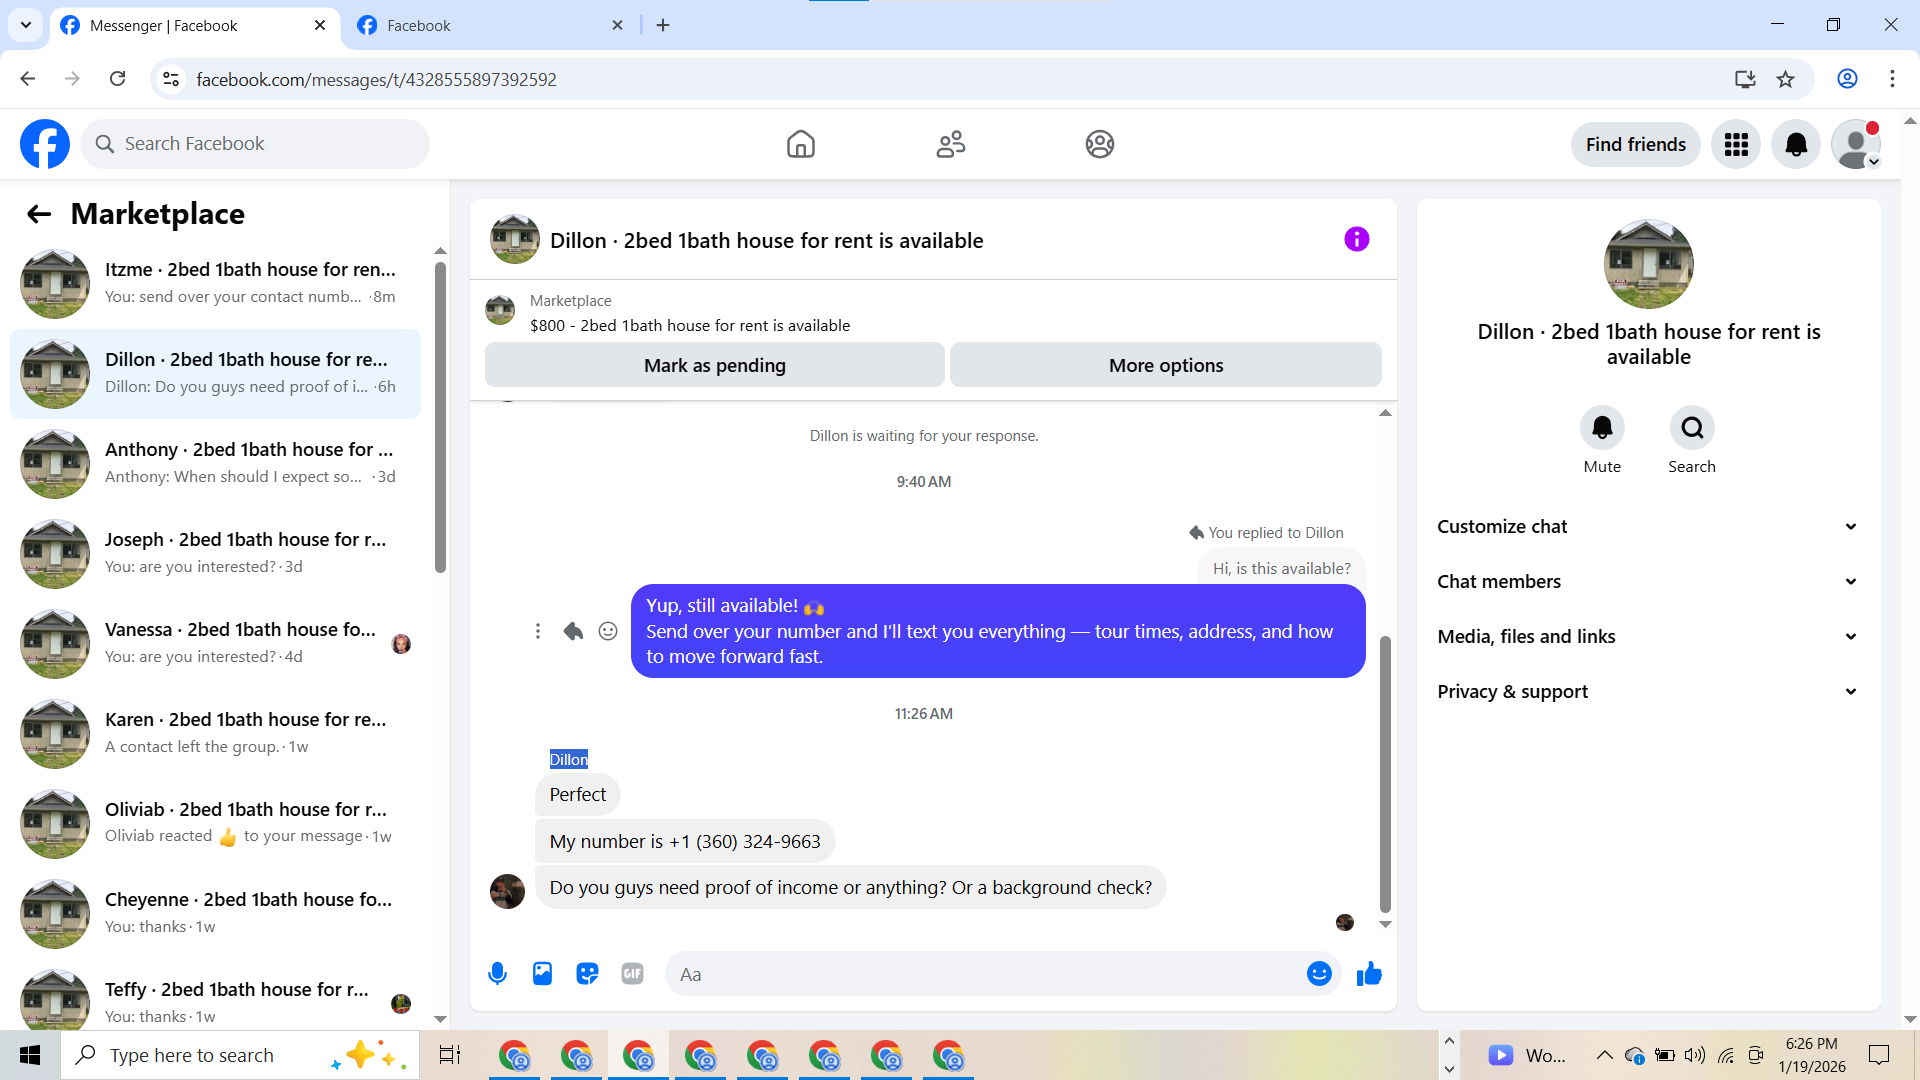The width and height of the screenshot is (1920, 1080).
Task: Attach a photo using the image icon
Action: tap(542, 973)
